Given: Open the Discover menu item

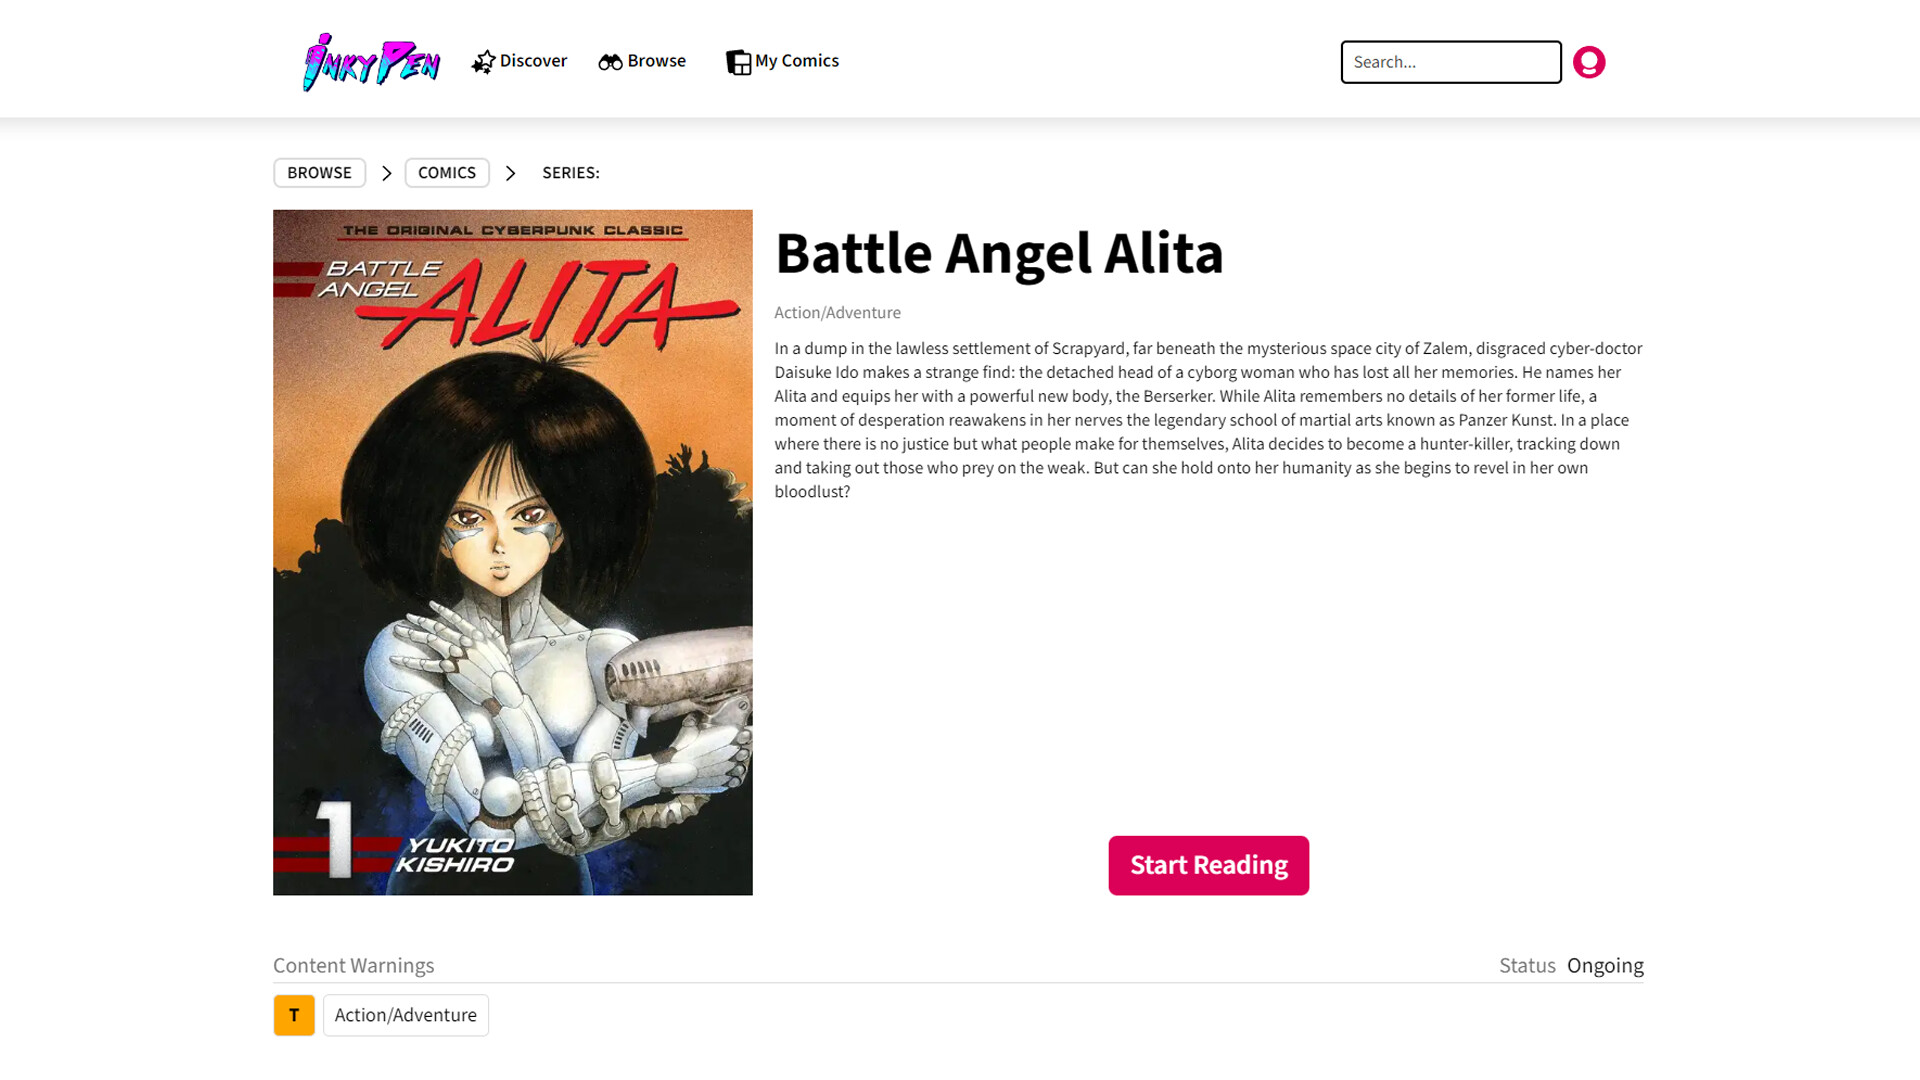Looking at the screenshot, I should tap(519, 61).
